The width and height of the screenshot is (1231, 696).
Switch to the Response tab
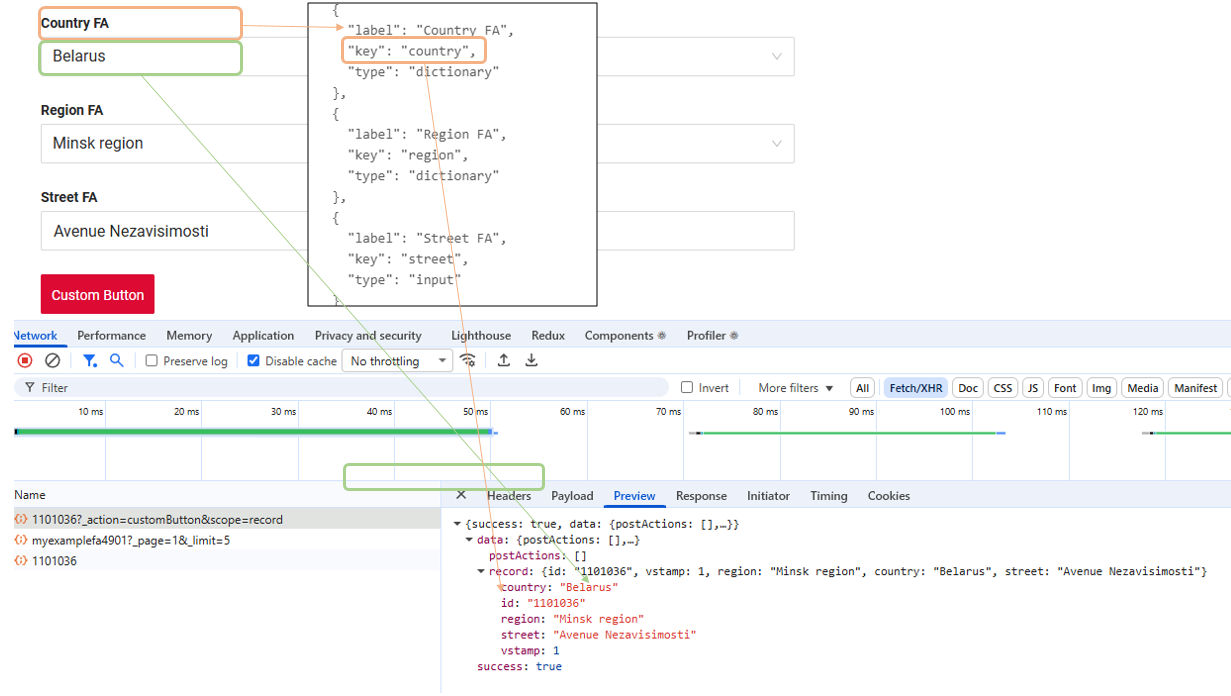point(701,496)
